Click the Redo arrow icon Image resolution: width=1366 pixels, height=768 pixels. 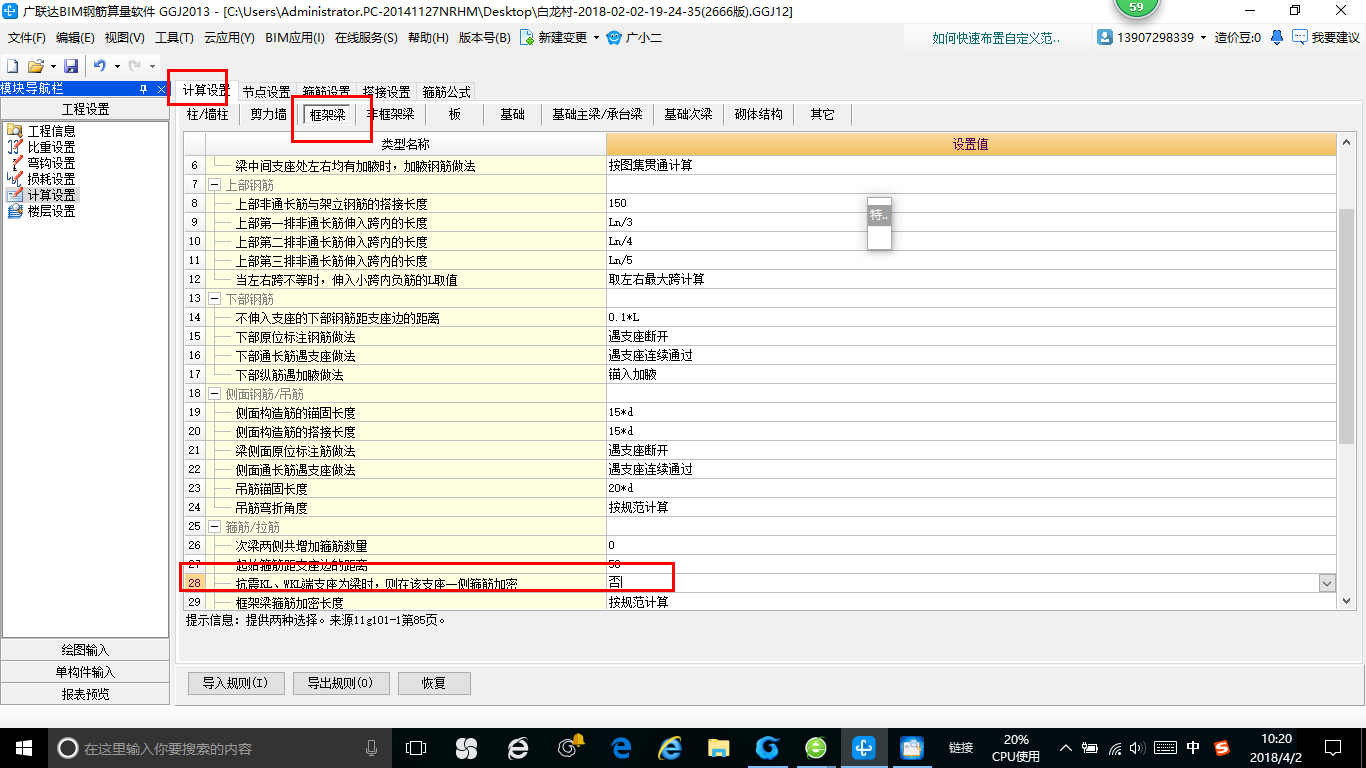click(135, 65)
